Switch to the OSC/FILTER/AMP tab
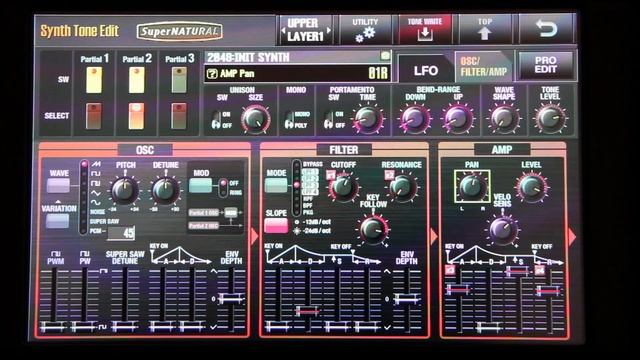 484,67
